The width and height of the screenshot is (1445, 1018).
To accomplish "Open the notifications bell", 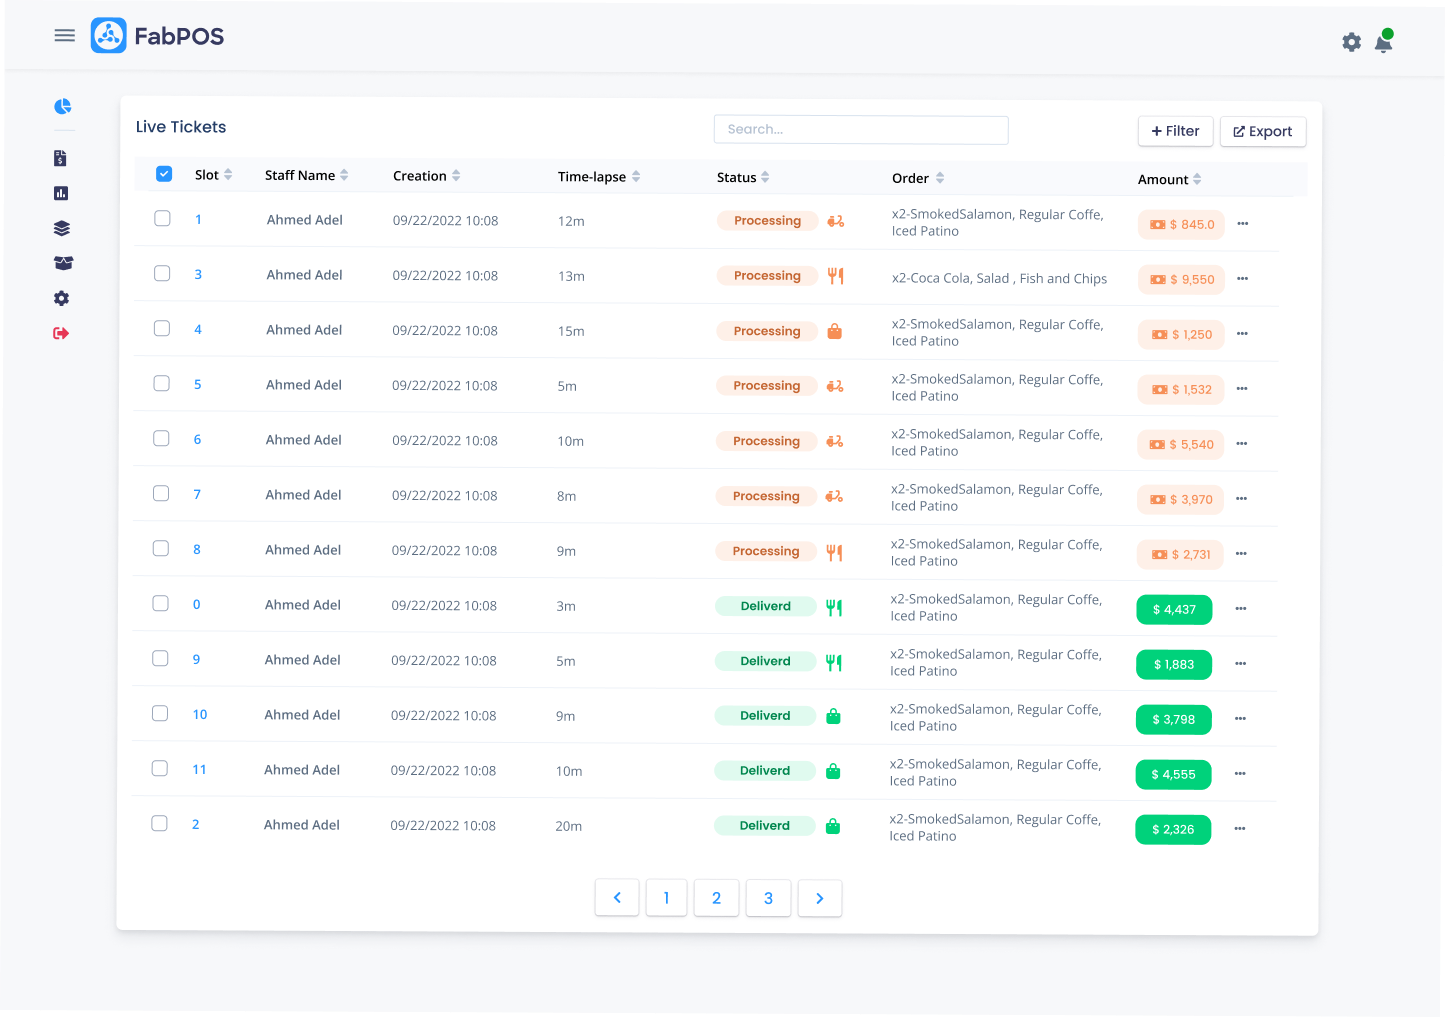I will 1384,41.
